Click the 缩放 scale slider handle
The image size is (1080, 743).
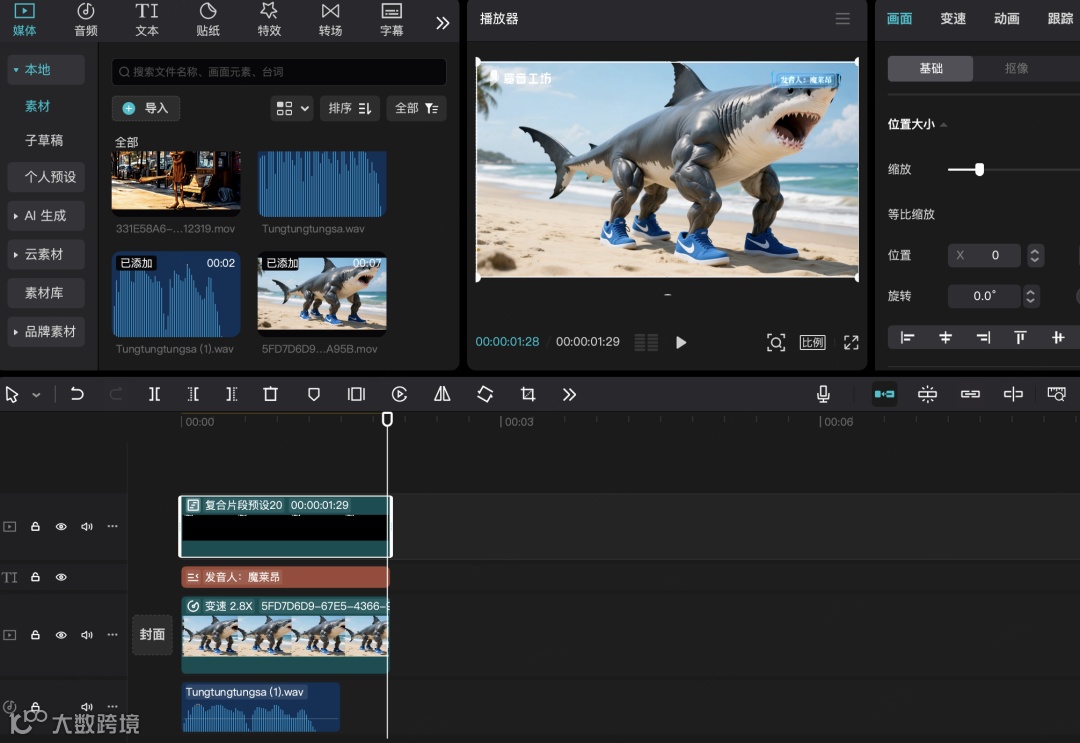coord(979,170)
